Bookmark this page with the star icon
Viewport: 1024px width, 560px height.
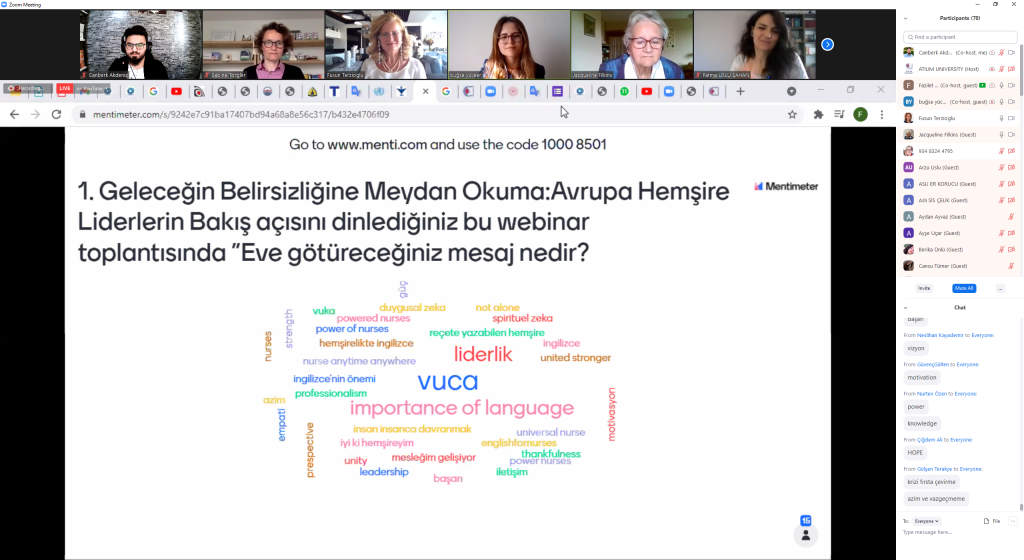coord(792,115)
